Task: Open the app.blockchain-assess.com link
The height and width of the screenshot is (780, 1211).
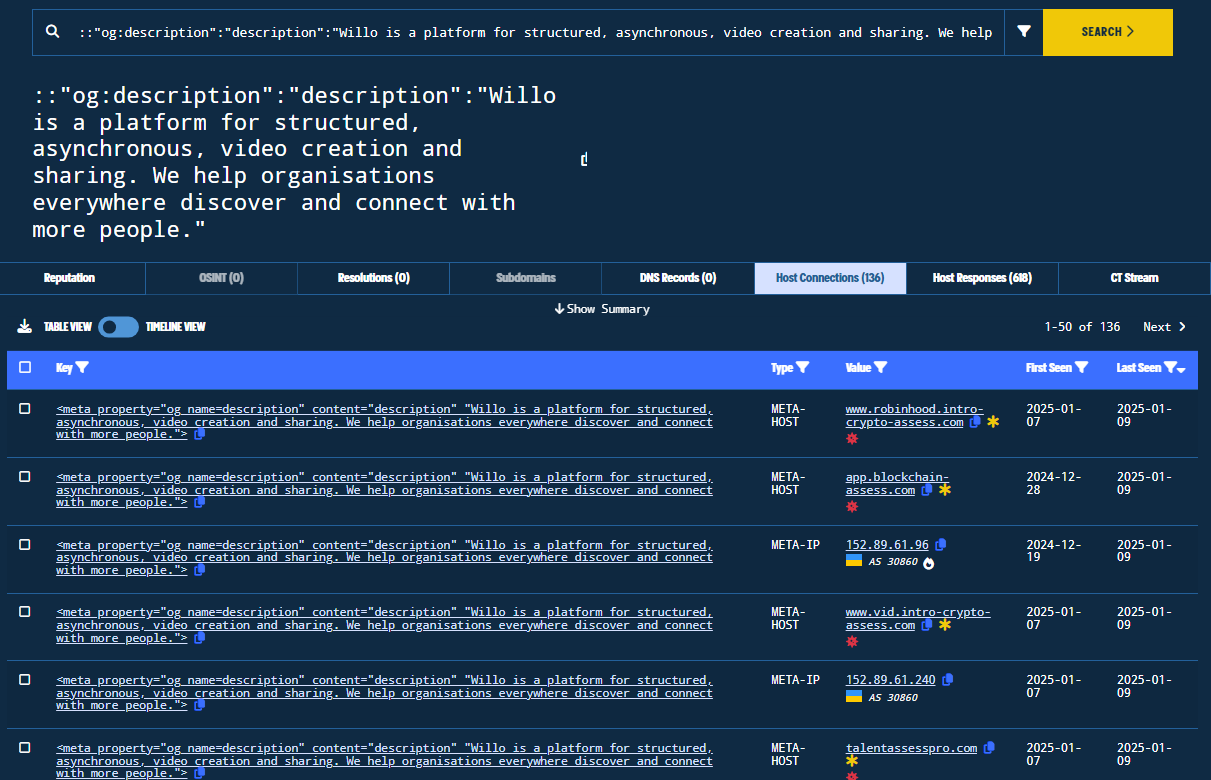Action: click(x=897, y=484)
